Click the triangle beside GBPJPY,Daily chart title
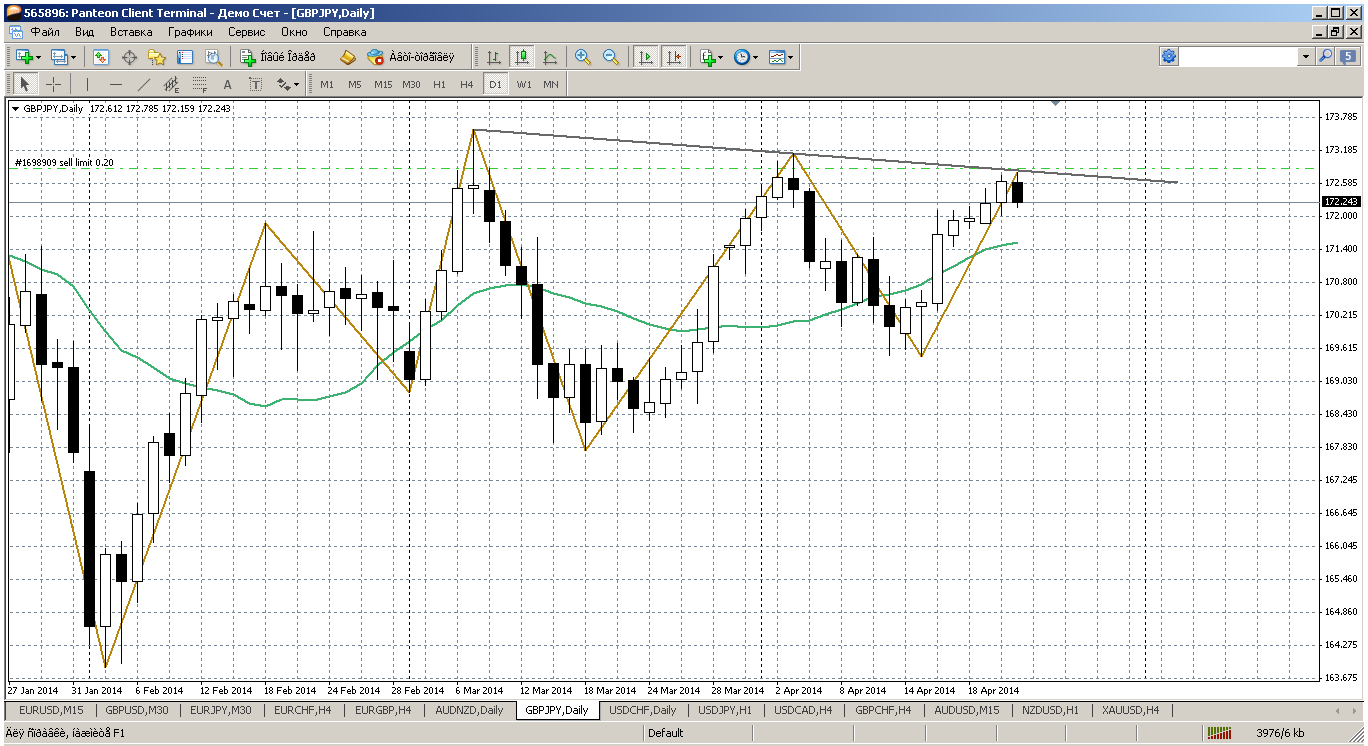Image resolution: width=1368 pixels, height=746 pixels. tap(15, 108)
